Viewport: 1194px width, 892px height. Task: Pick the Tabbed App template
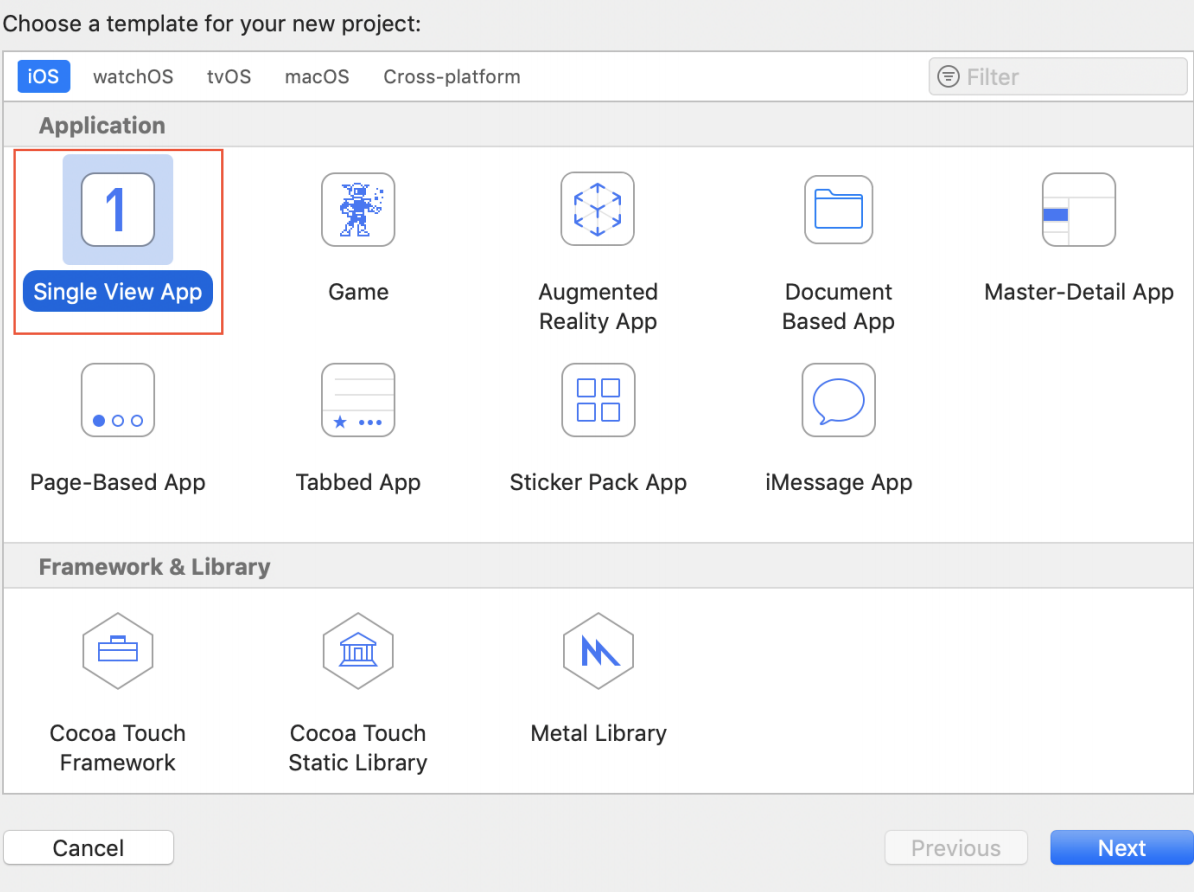pos(358,400)
